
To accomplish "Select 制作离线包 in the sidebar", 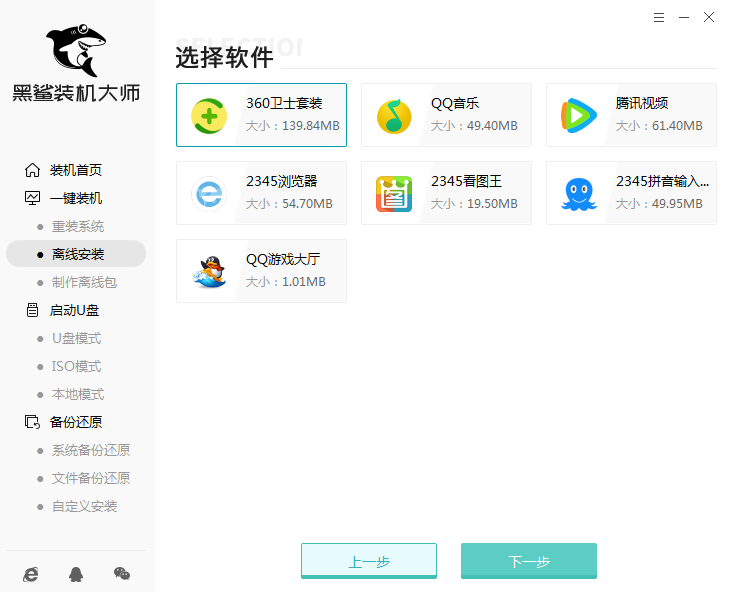I will coord(84,282).
